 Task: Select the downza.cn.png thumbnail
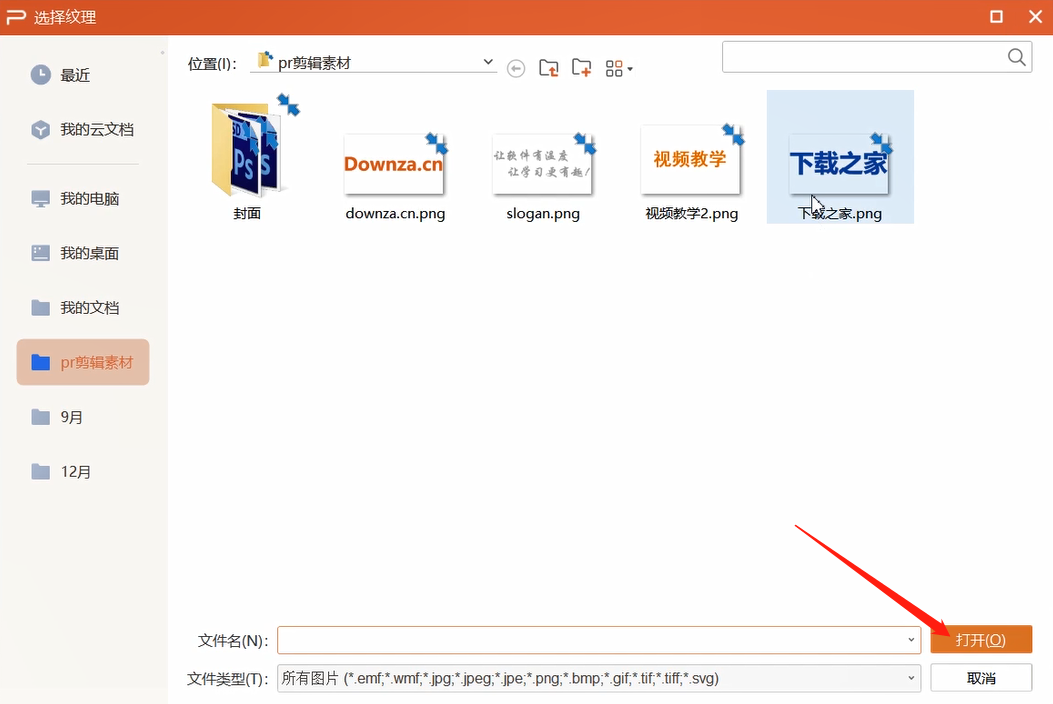(x=394, y=164)
